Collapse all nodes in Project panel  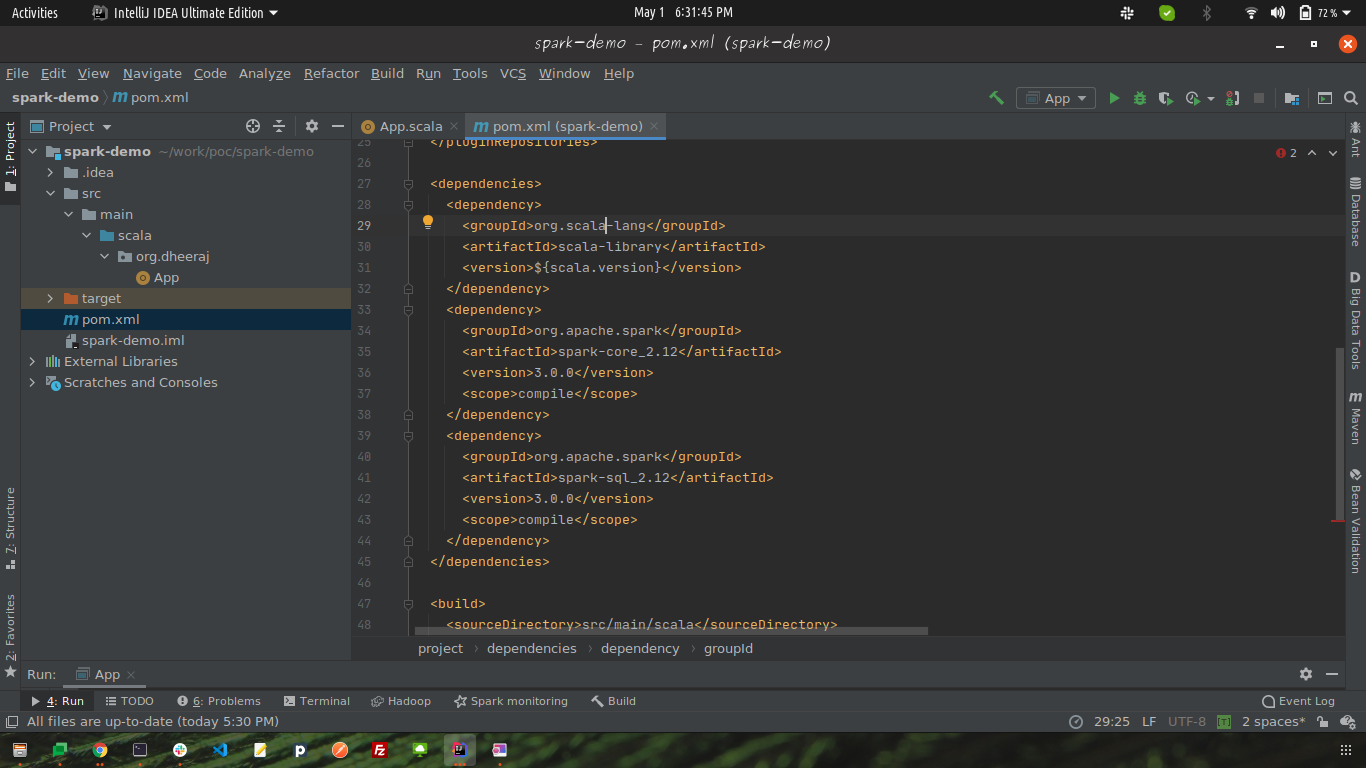(279, 126)
